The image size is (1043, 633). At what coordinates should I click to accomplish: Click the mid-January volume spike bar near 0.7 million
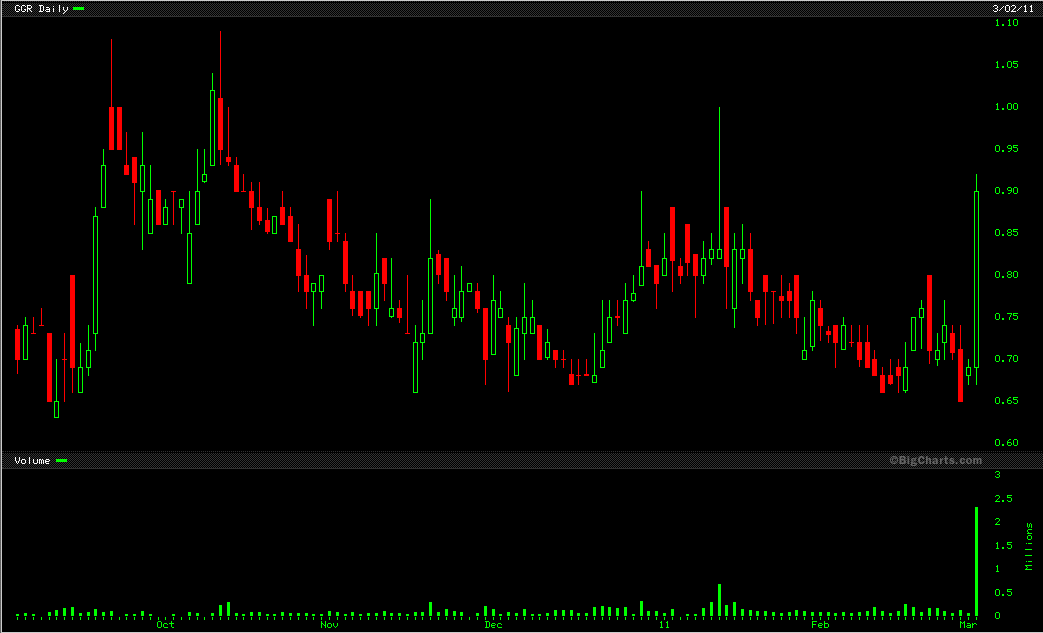pyautogui.click(x=719, y=600)
